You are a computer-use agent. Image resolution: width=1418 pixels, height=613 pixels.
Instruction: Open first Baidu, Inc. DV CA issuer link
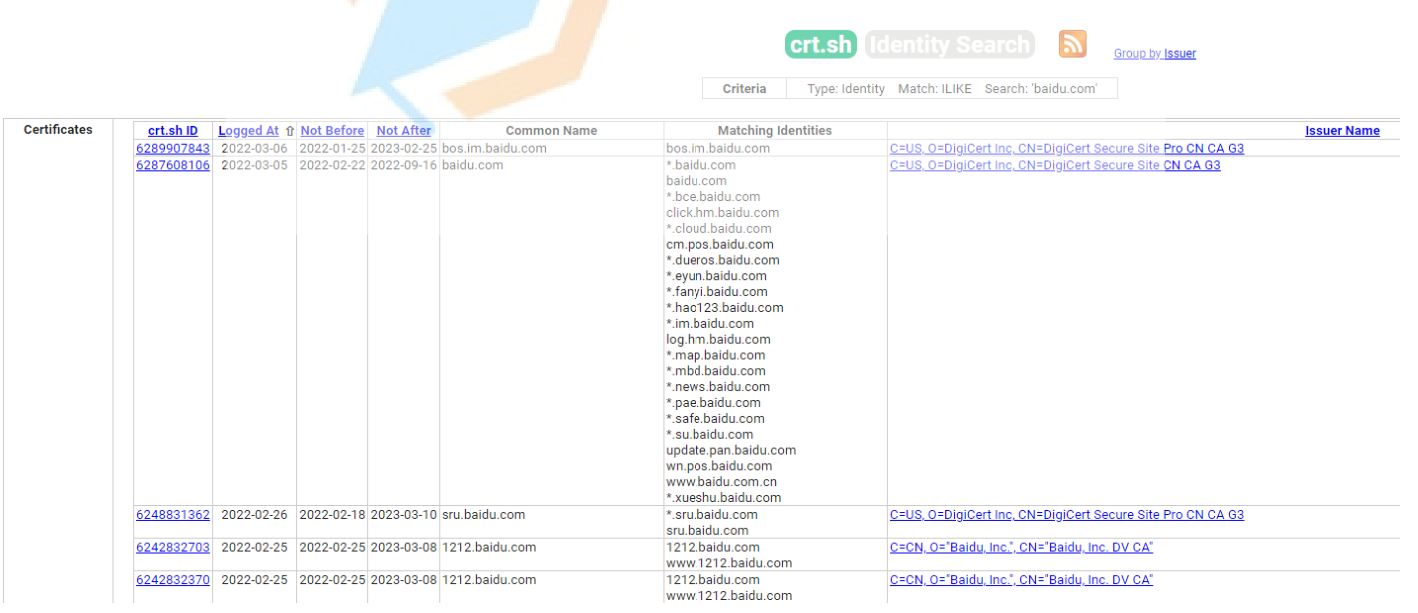pos(1021,547)
